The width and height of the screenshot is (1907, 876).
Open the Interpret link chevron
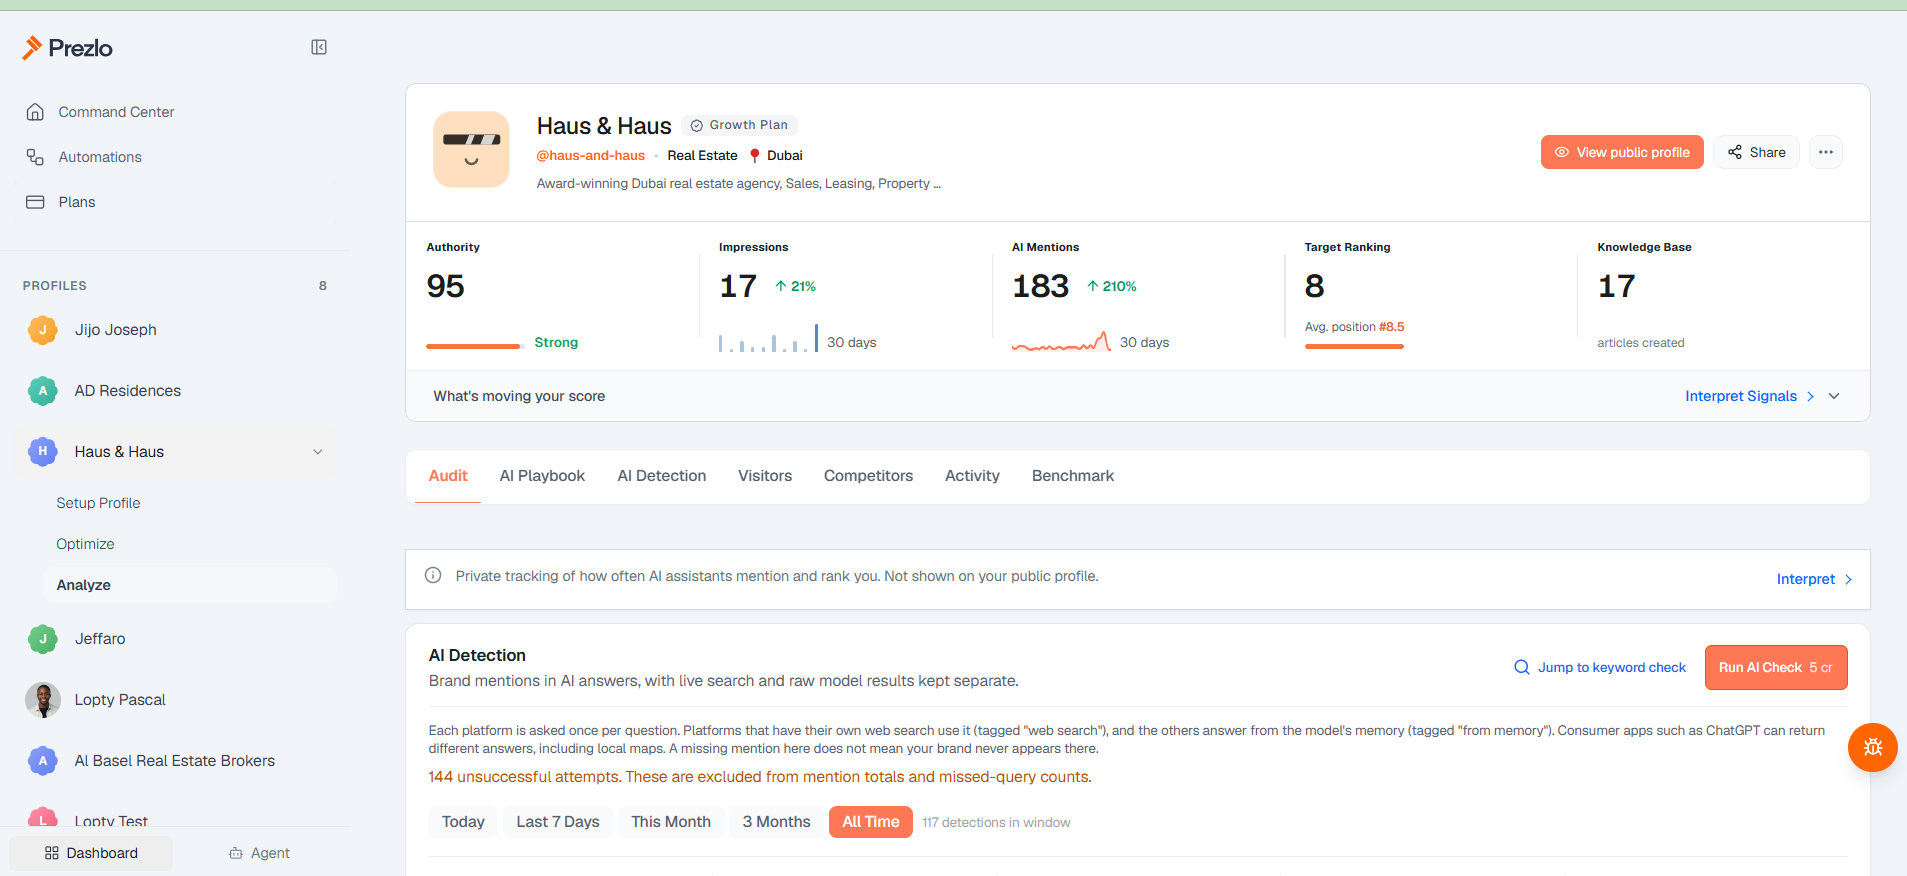[x=1848, y=579]
